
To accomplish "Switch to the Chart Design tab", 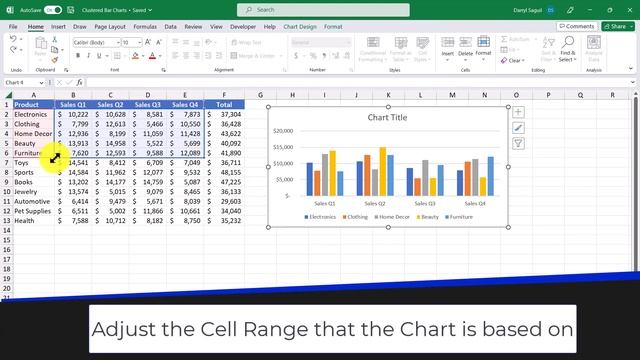I will [x=300, y=27].
